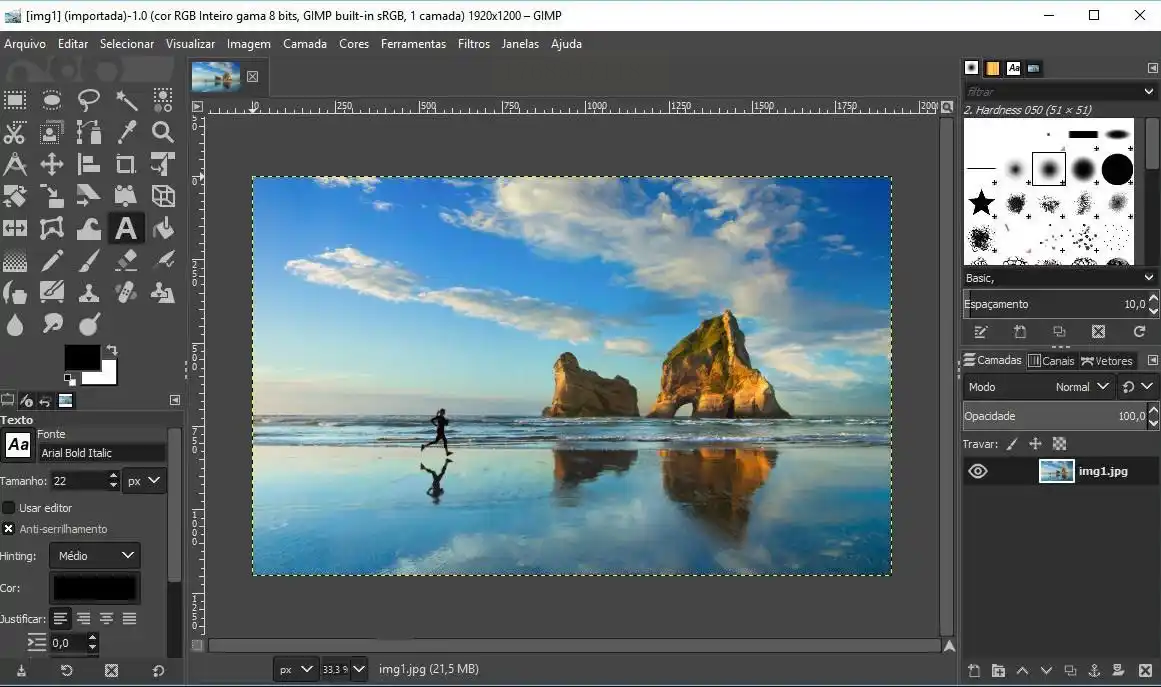Uncheck the Anti-serrilhamento checkbox
Screen dimensions: 1161x687
click(9, 529)
